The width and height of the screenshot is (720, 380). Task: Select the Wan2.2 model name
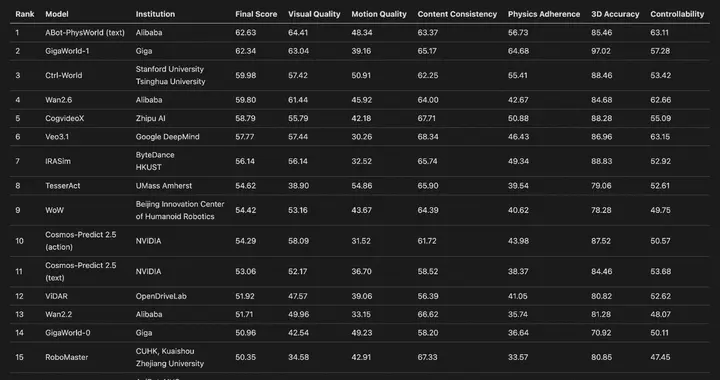[x=58, y=314]
